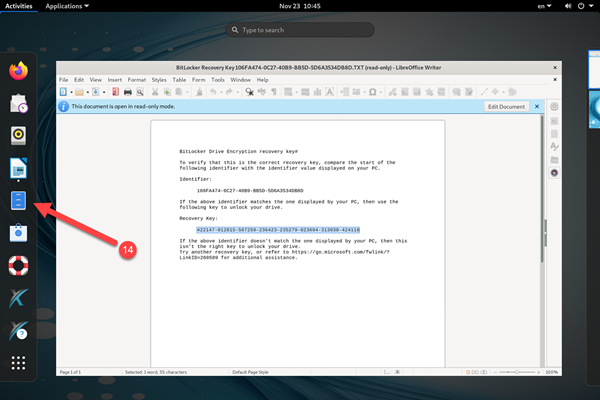This screenshot has width=600, height=400.
Task: Click the Paste clipboard icon
Action: [179, 92]
